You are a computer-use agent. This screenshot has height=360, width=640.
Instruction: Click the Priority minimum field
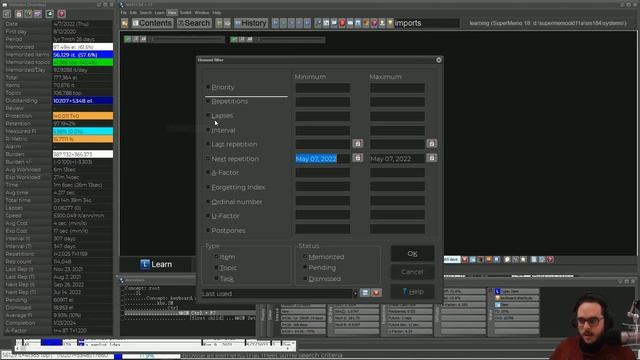(323, 88)
